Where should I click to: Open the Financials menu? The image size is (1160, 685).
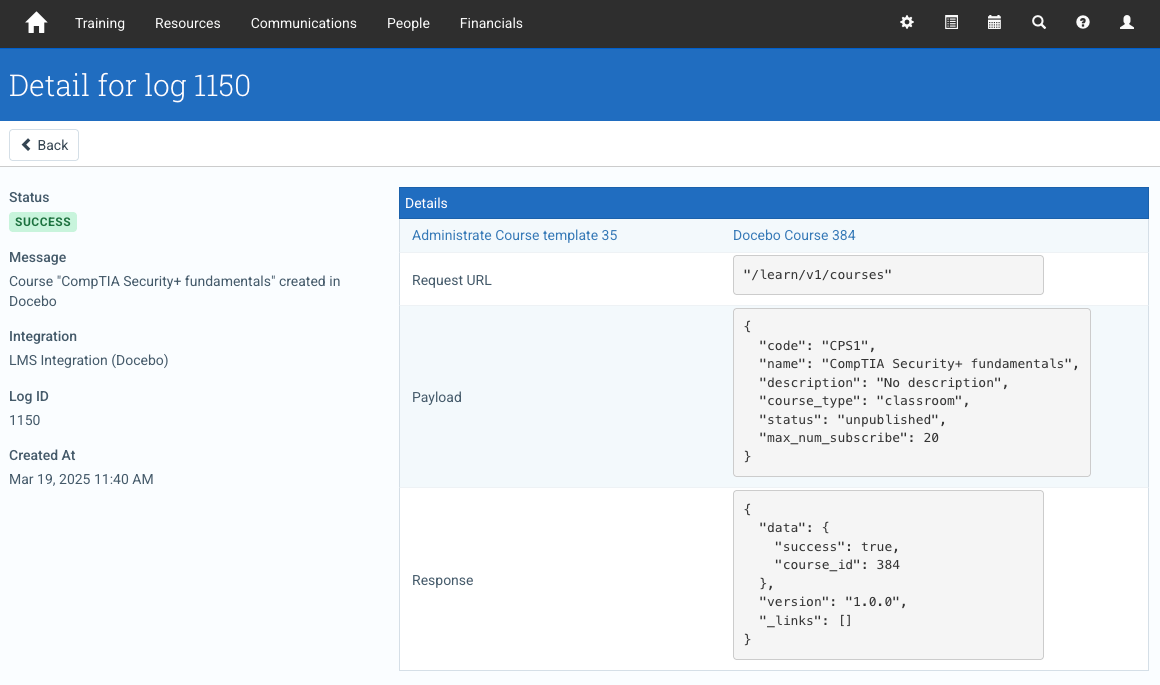click(491, 23)
